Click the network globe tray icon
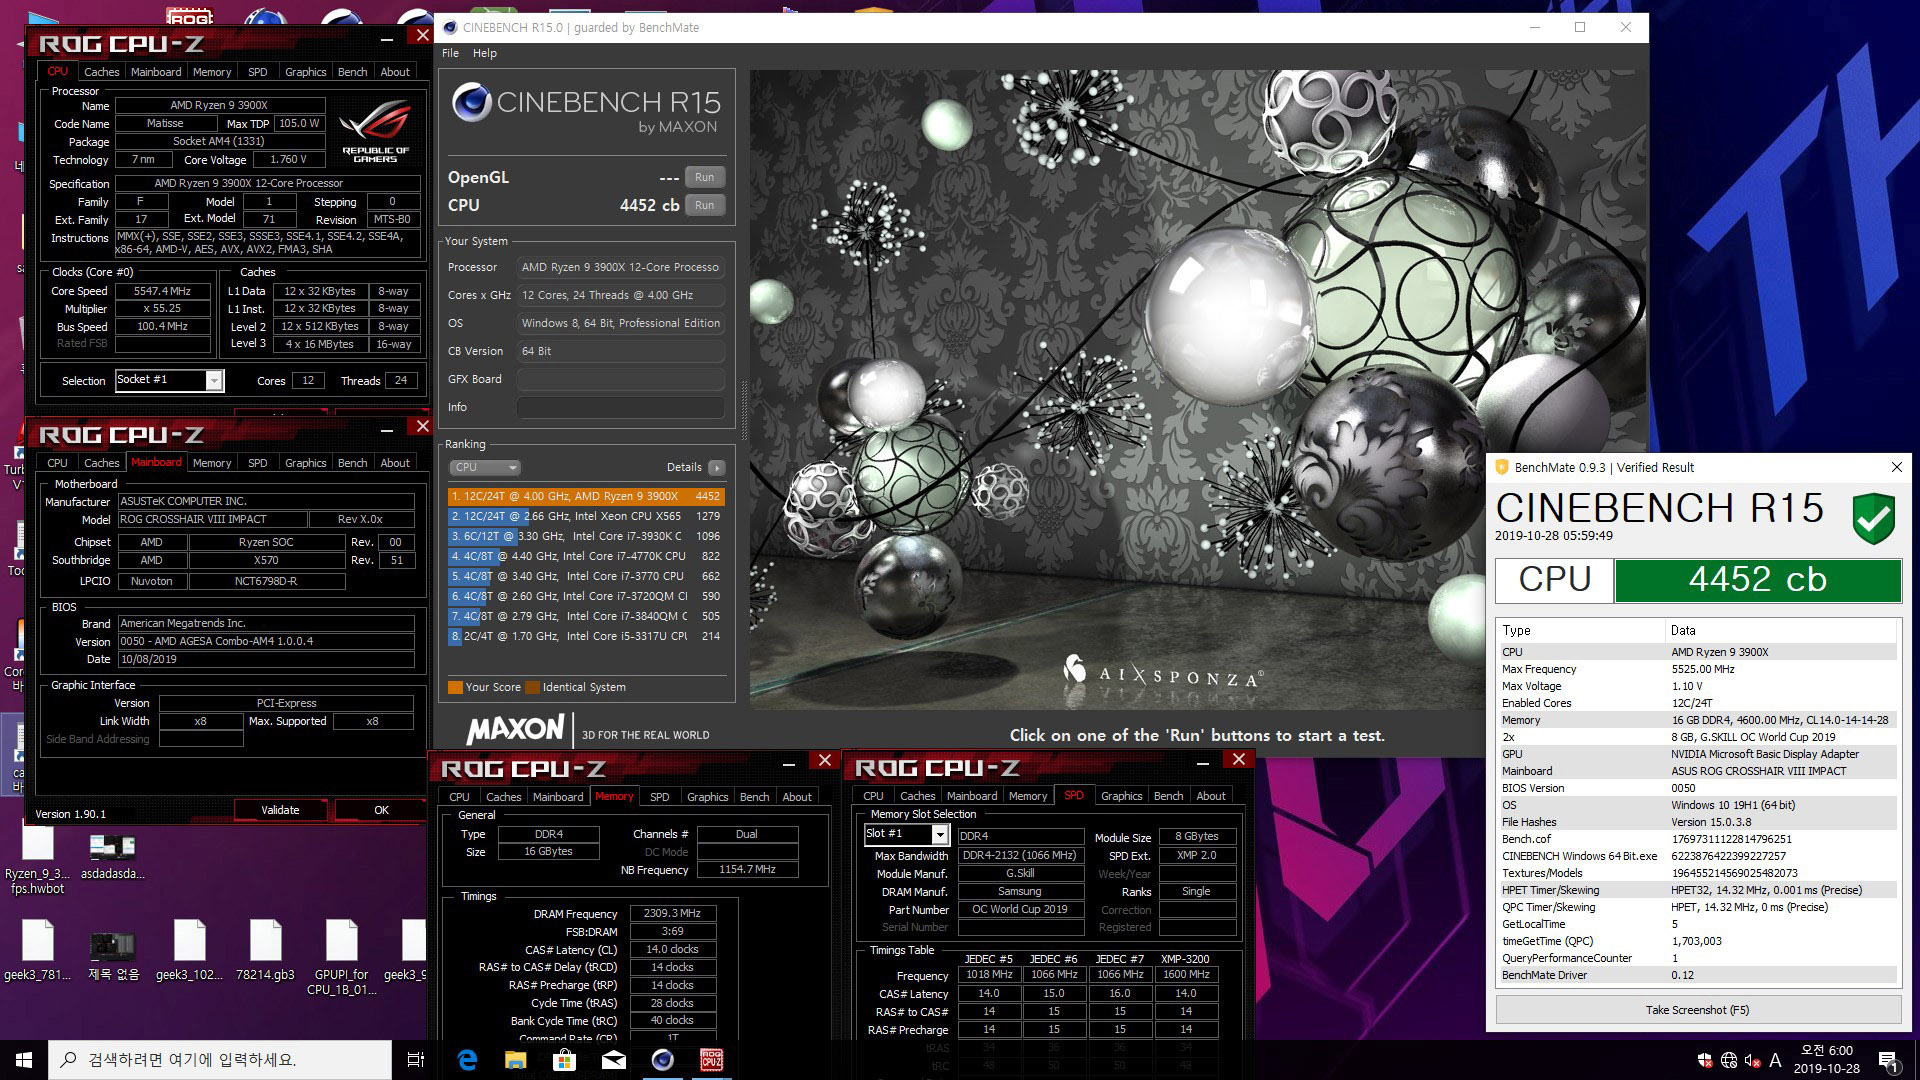The width and height of the screenshot is (1920, 1080). click(1729, 1060)
